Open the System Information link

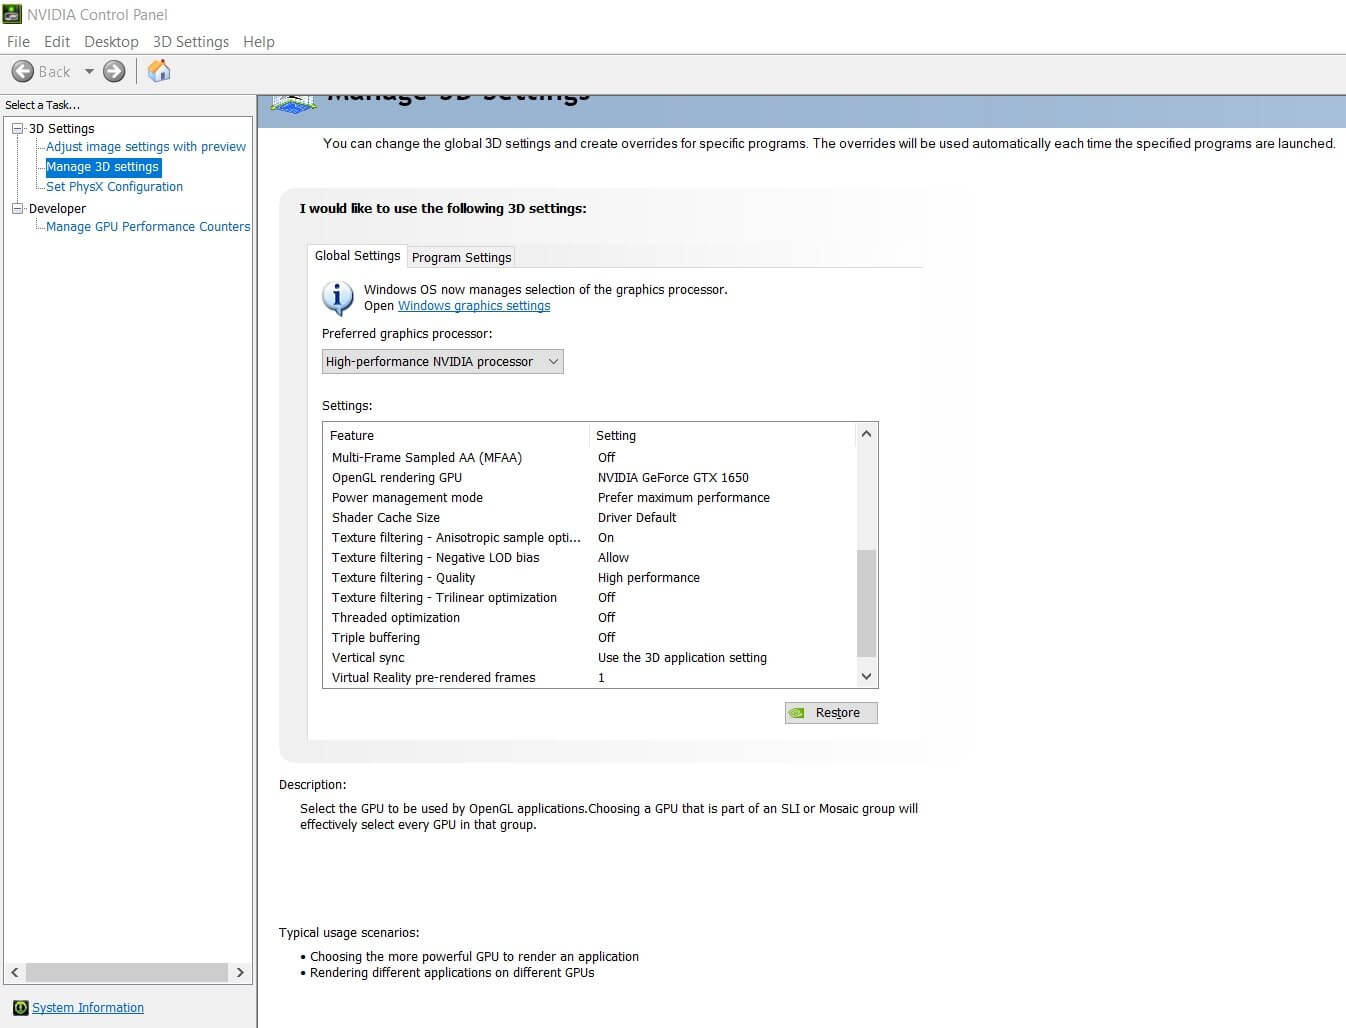(x=88, y=1007)
